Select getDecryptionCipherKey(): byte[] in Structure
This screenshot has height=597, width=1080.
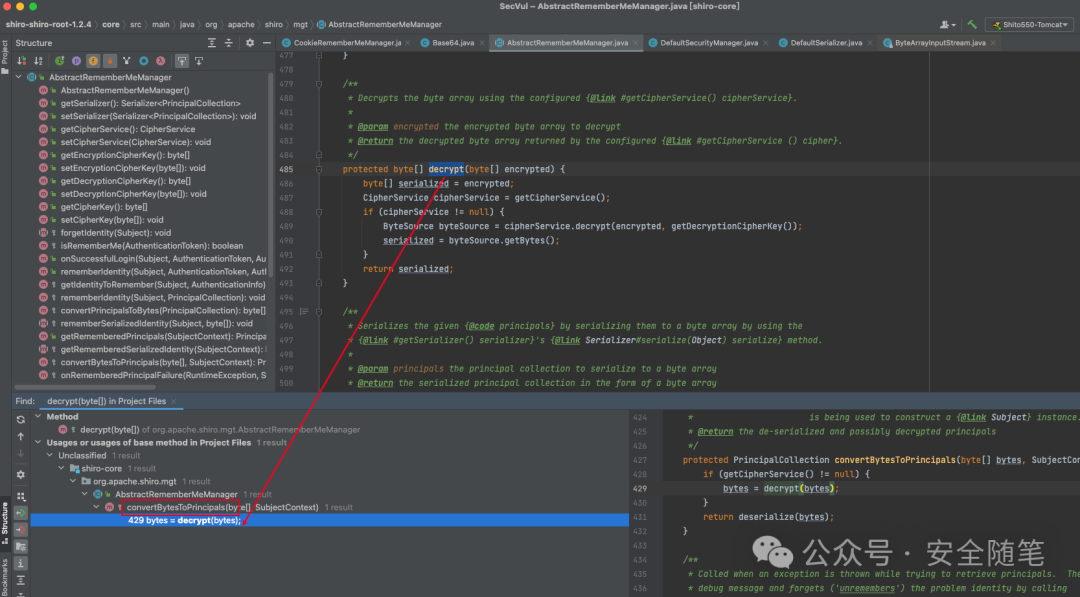click(125, 181)
